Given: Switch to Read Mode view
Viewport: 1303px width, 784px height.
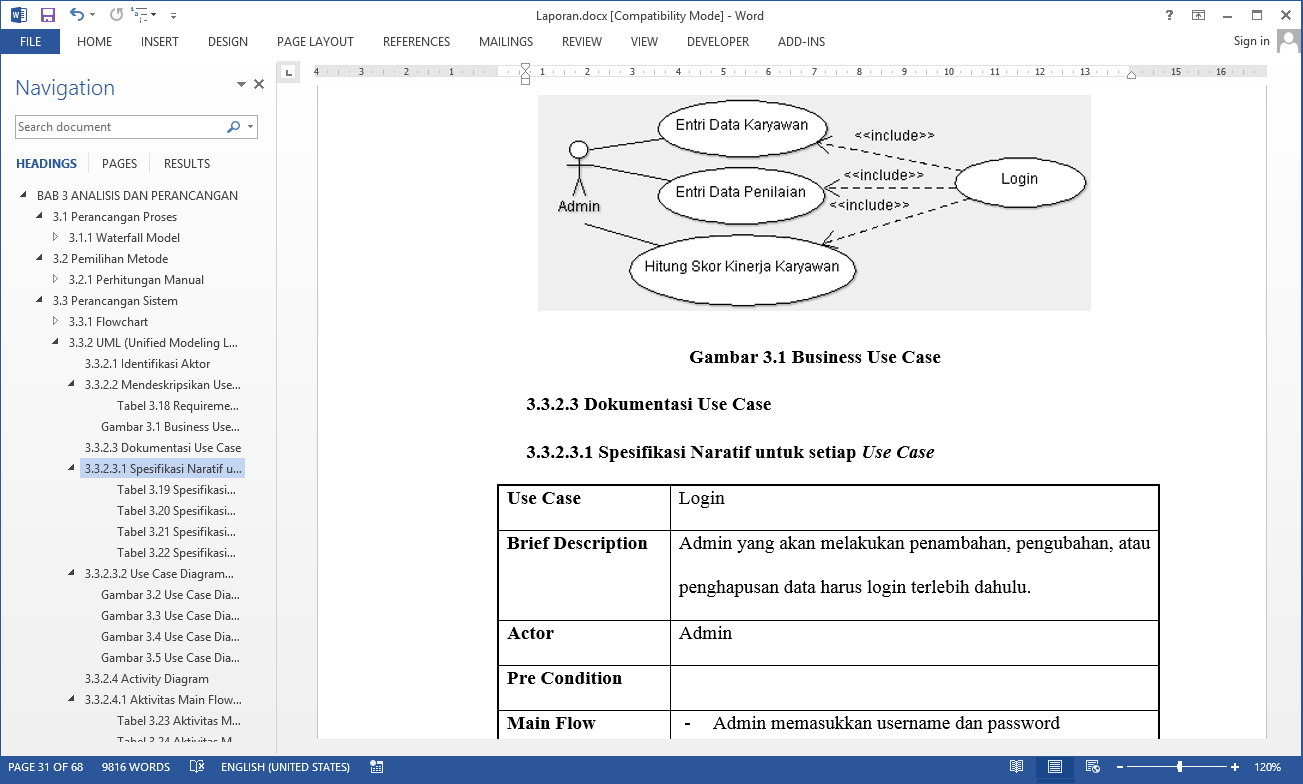Looking at the screenshot, I should tap(1016, 767).
